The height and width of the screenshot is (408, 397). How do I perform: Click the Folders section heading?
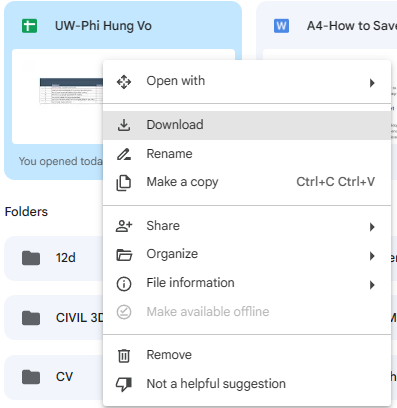coord(26,212)
